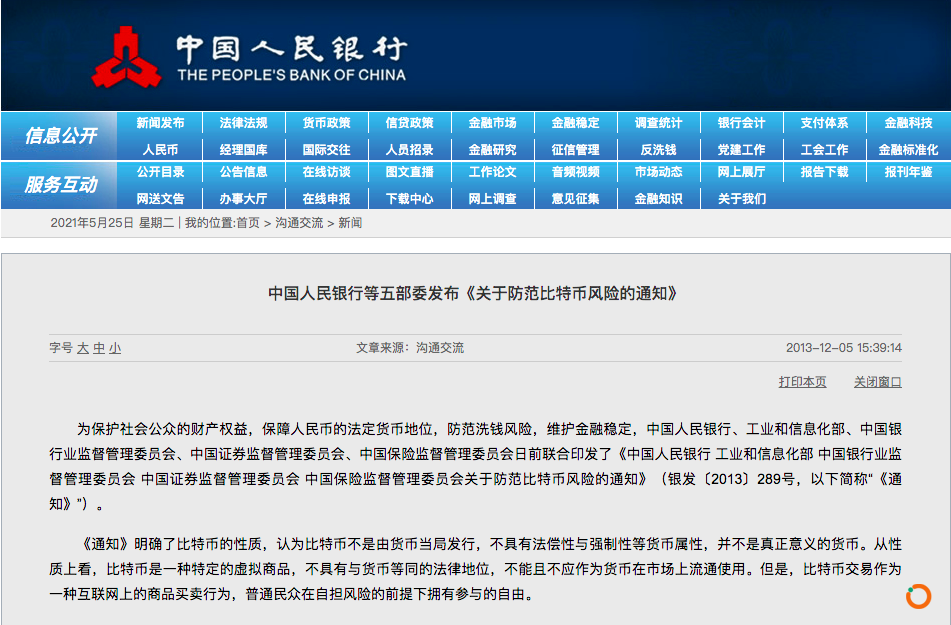Go to 法律法规 in the navigation
951x625 pixels.
tap(243, 123)
